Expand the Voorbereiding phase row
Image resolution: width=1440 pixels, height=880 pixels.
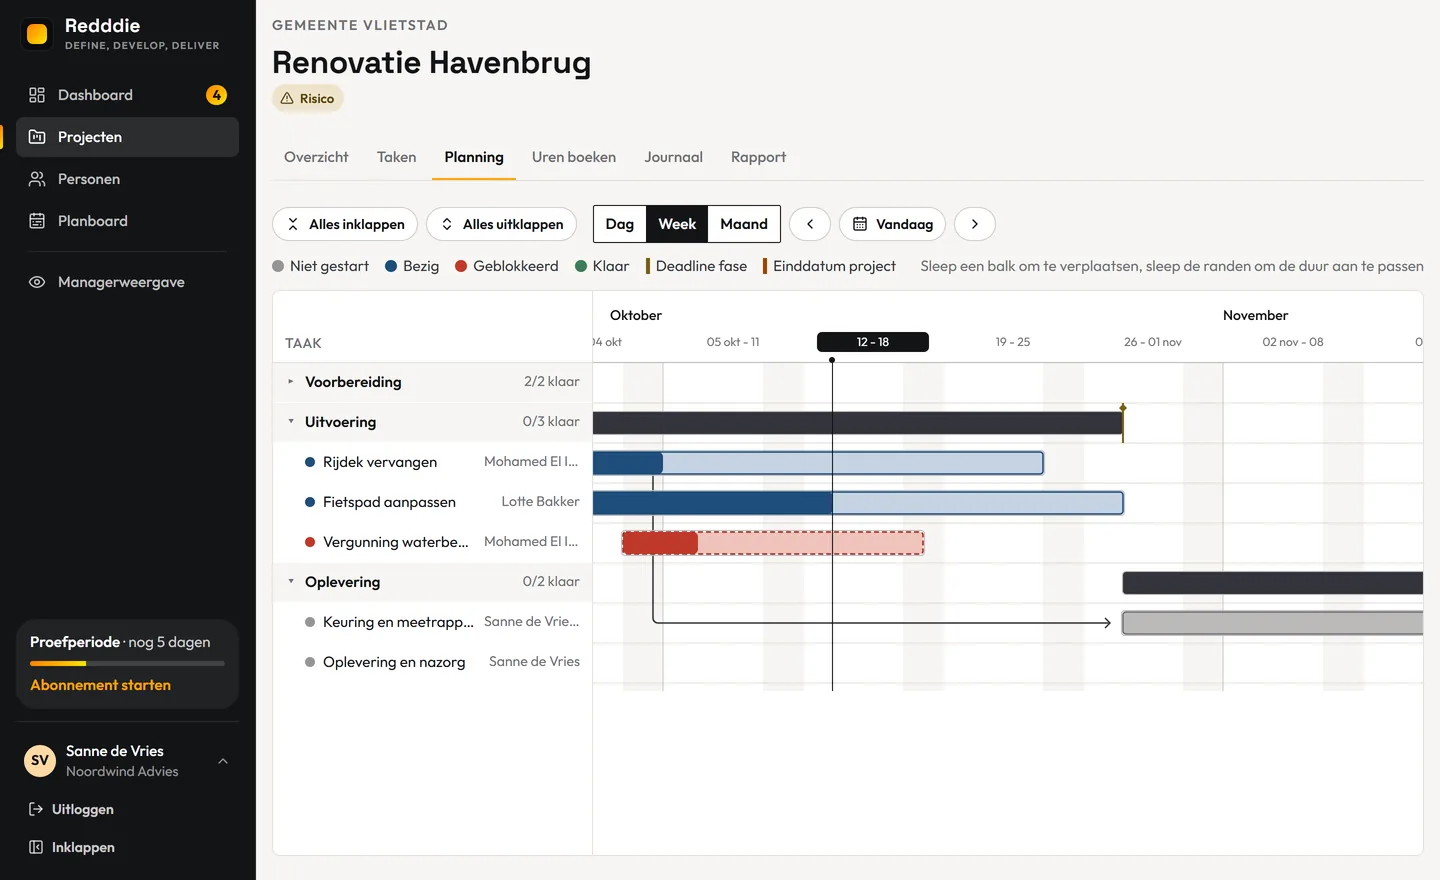(291, 382)
